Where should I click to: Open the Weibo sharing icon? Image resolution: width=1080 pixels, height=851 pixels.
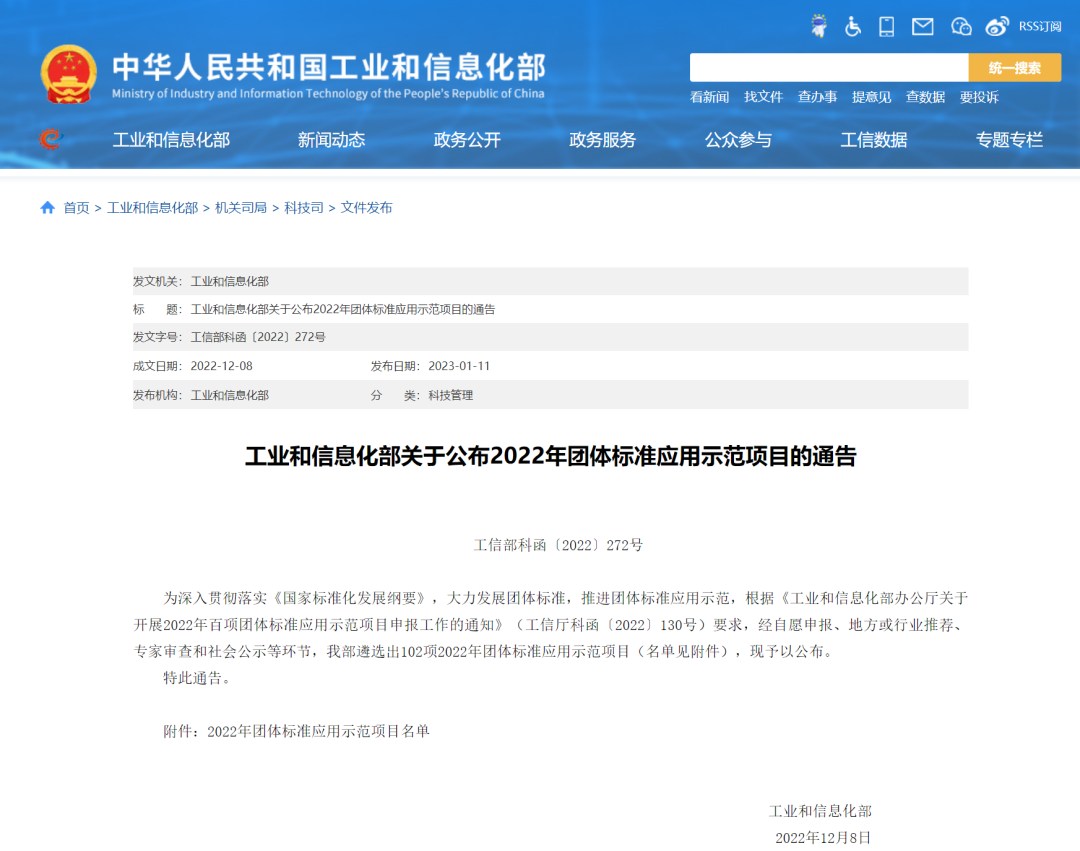pos(997,26)
